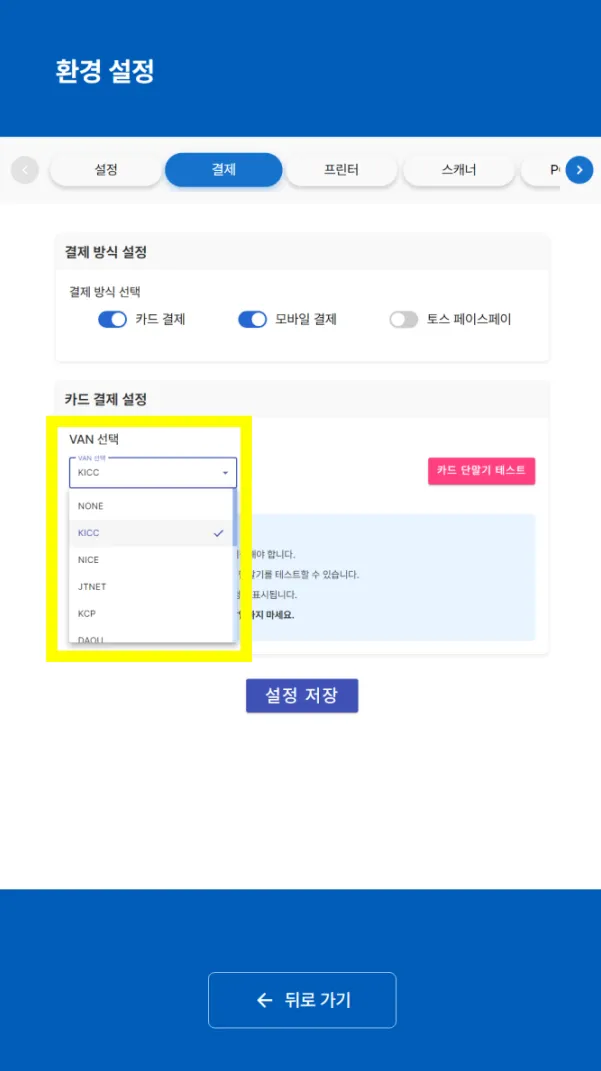
Task: Open the 스캐너 tab
Action: (459, 170)
